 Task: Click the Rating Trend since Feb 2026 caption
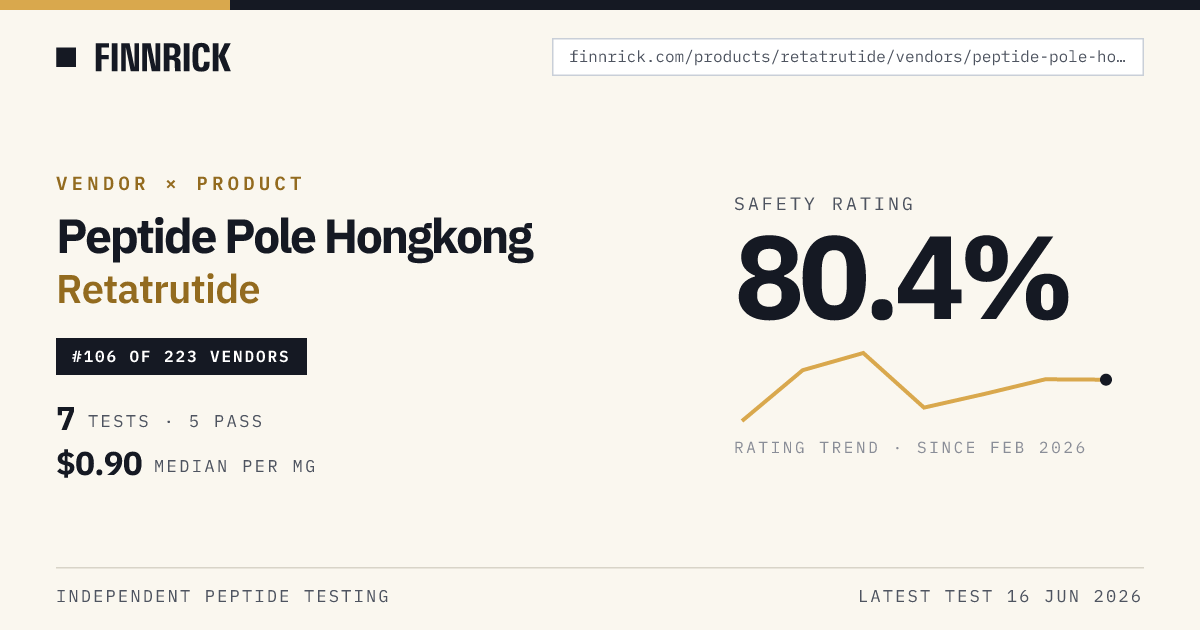(x=910, y=448)
